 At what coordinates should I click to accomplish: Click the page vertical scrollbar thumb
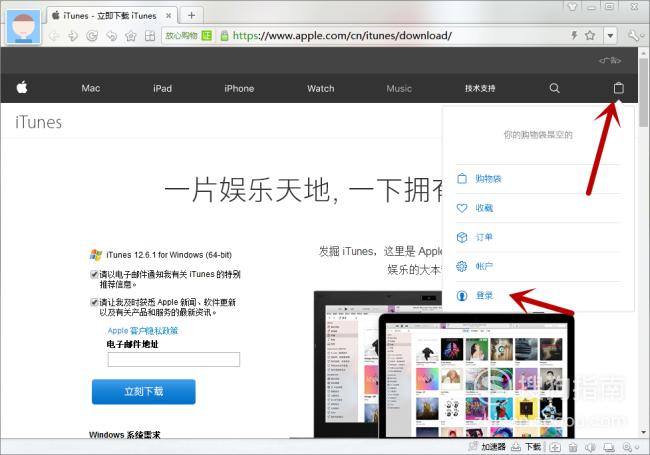(x=644, y=92)
